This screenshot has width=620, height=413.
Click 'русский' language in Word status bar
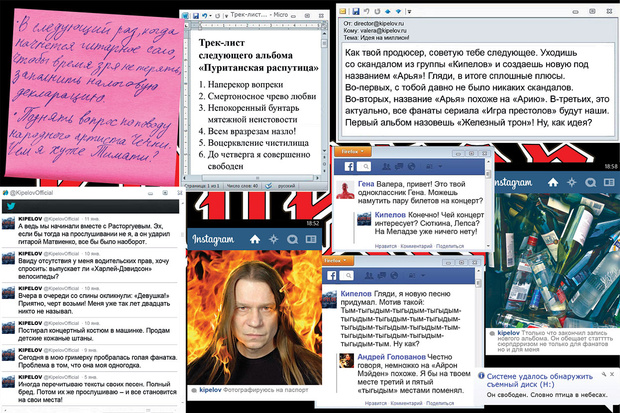[287, 186]
